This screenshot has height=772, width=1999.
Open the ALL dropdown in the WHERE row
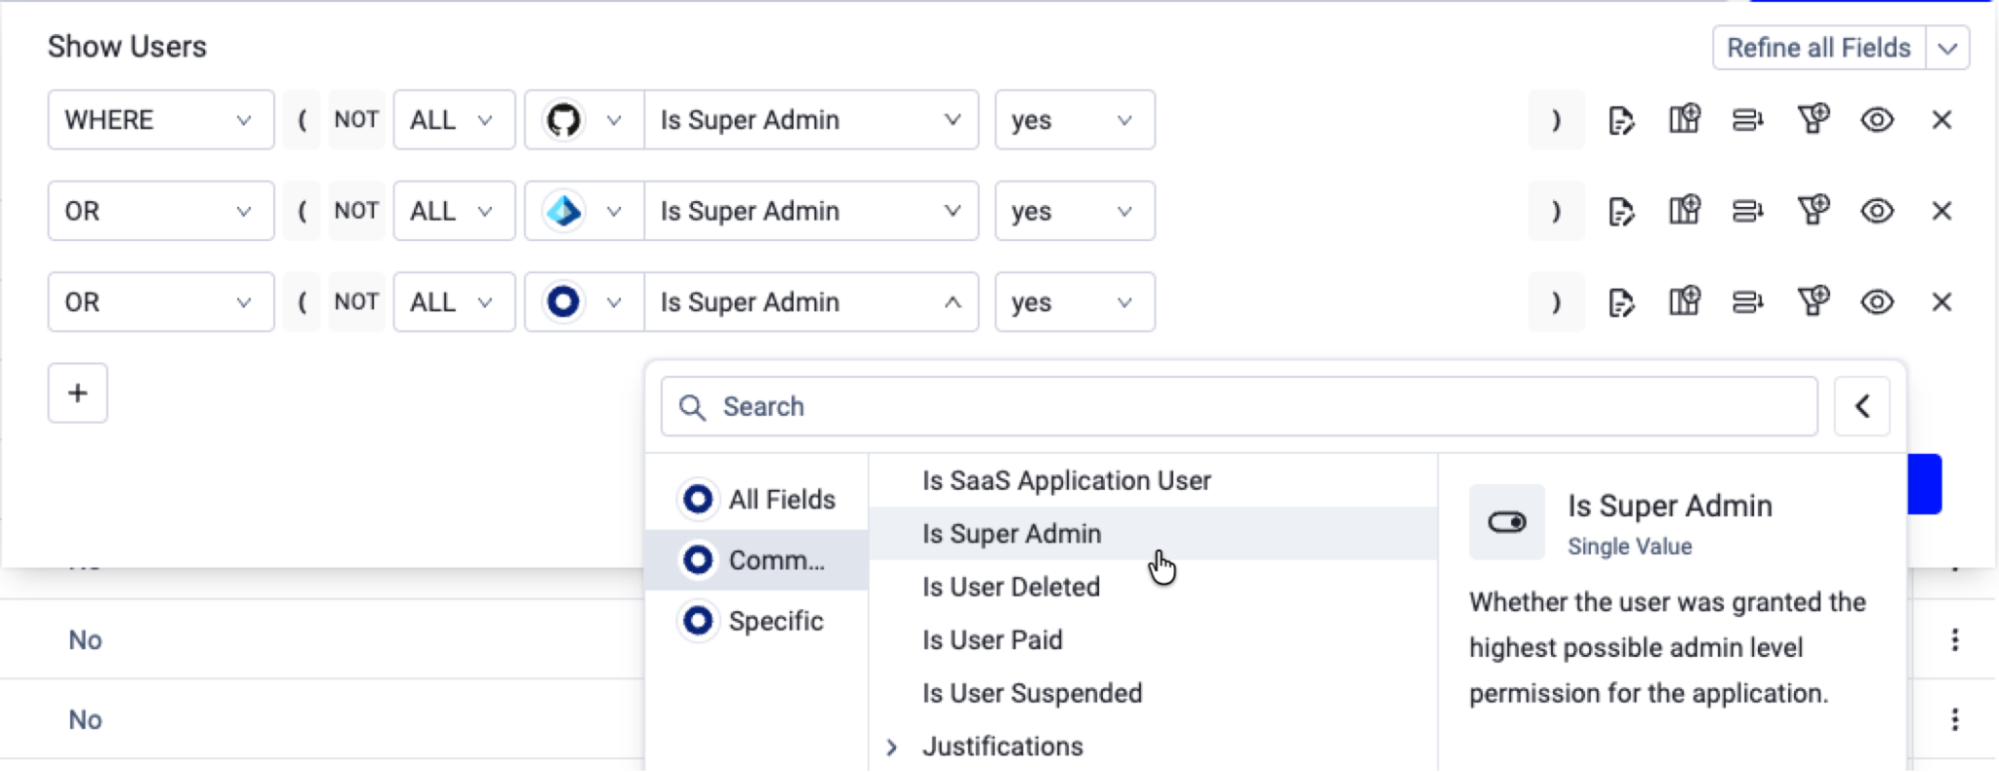click(x=454, y=120)
